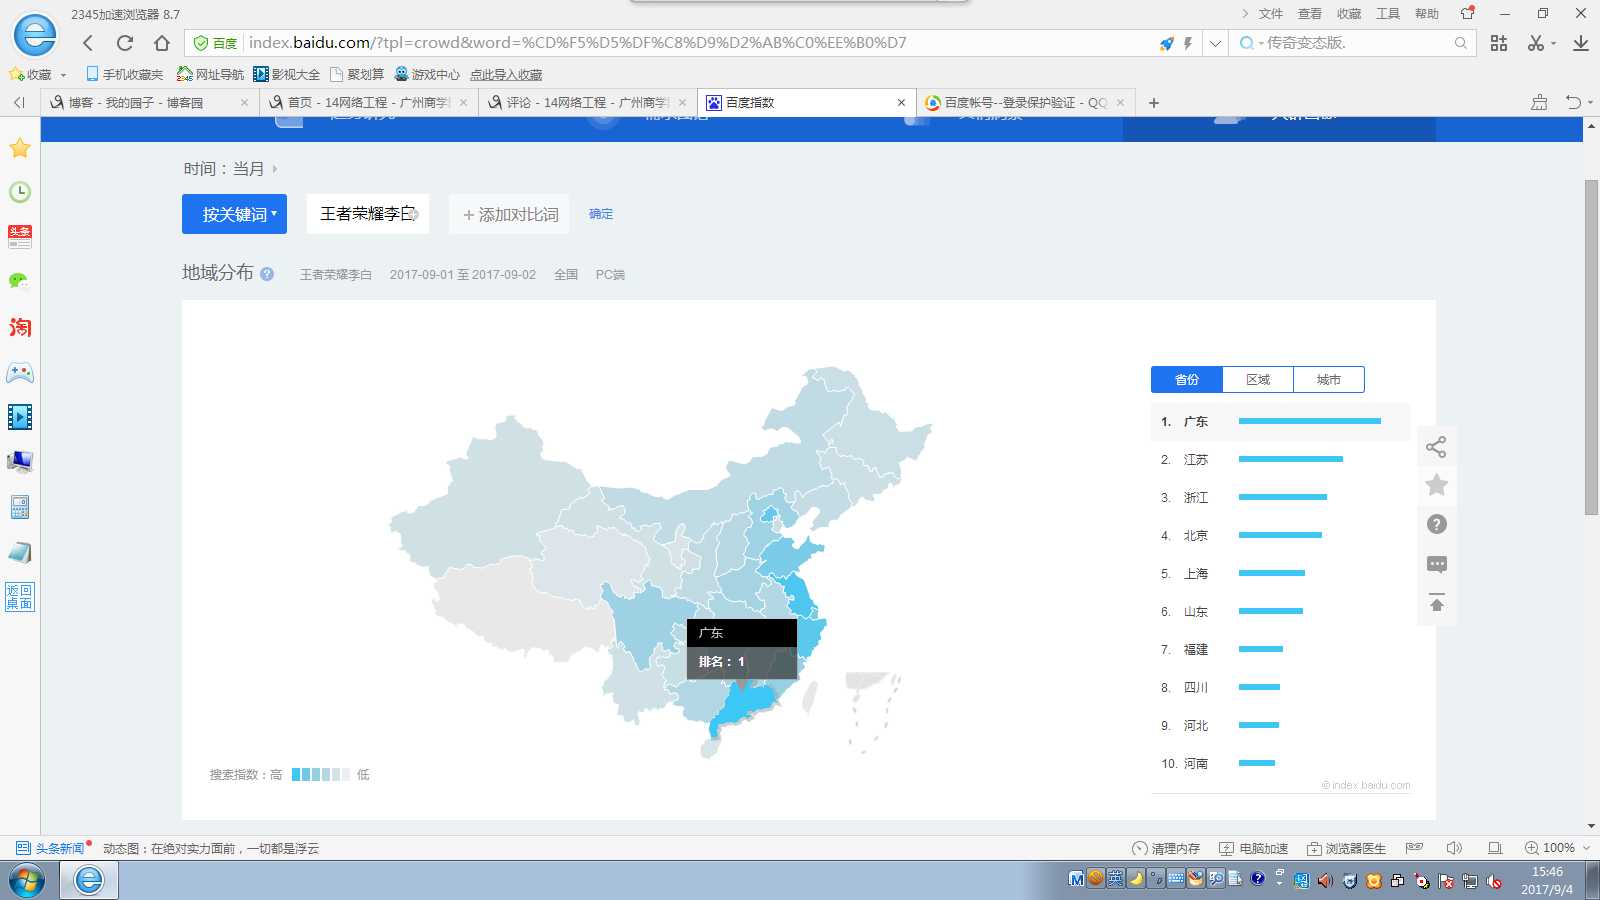Click the 确定 confirm link
The width and height of the screenshot is (1600, 900).
(x=601, y=214)
